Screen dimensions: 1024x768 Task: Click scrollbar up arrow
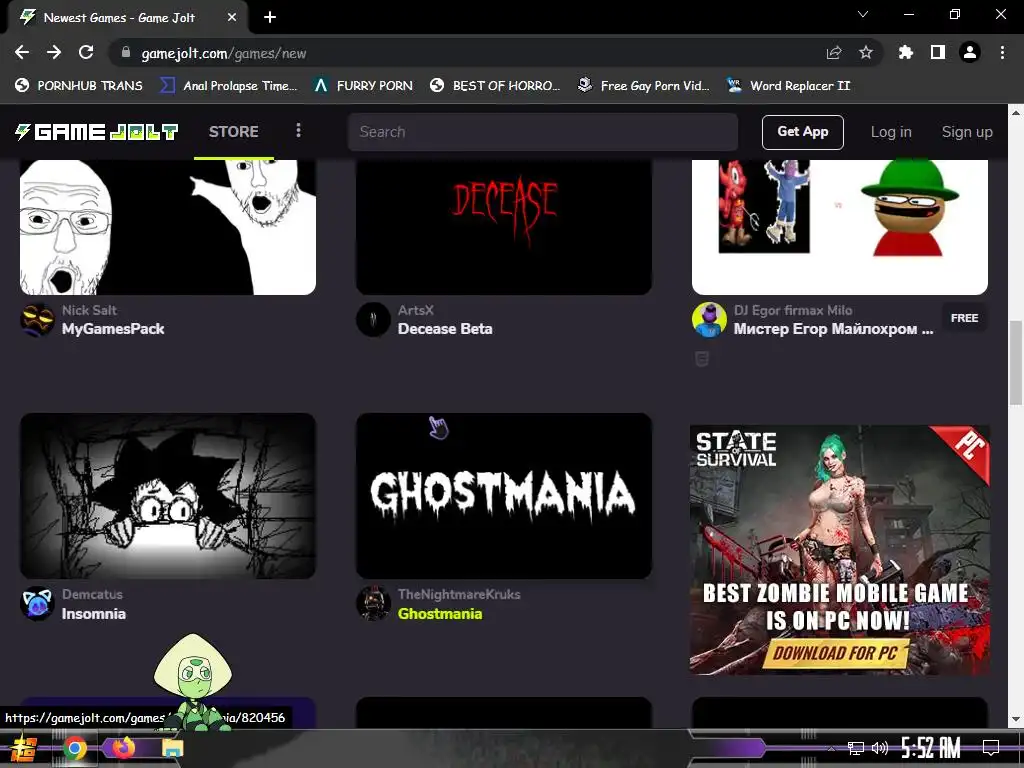pos(1016,112)
